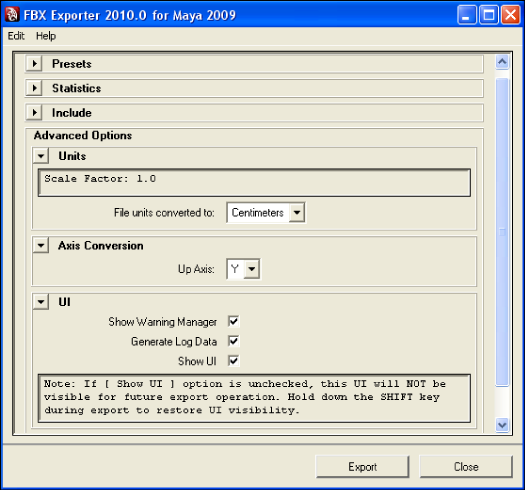525x490 pixels.
Task: Click the Scale Factor text box
Action: pyautogui.click(x=254, y=183)
